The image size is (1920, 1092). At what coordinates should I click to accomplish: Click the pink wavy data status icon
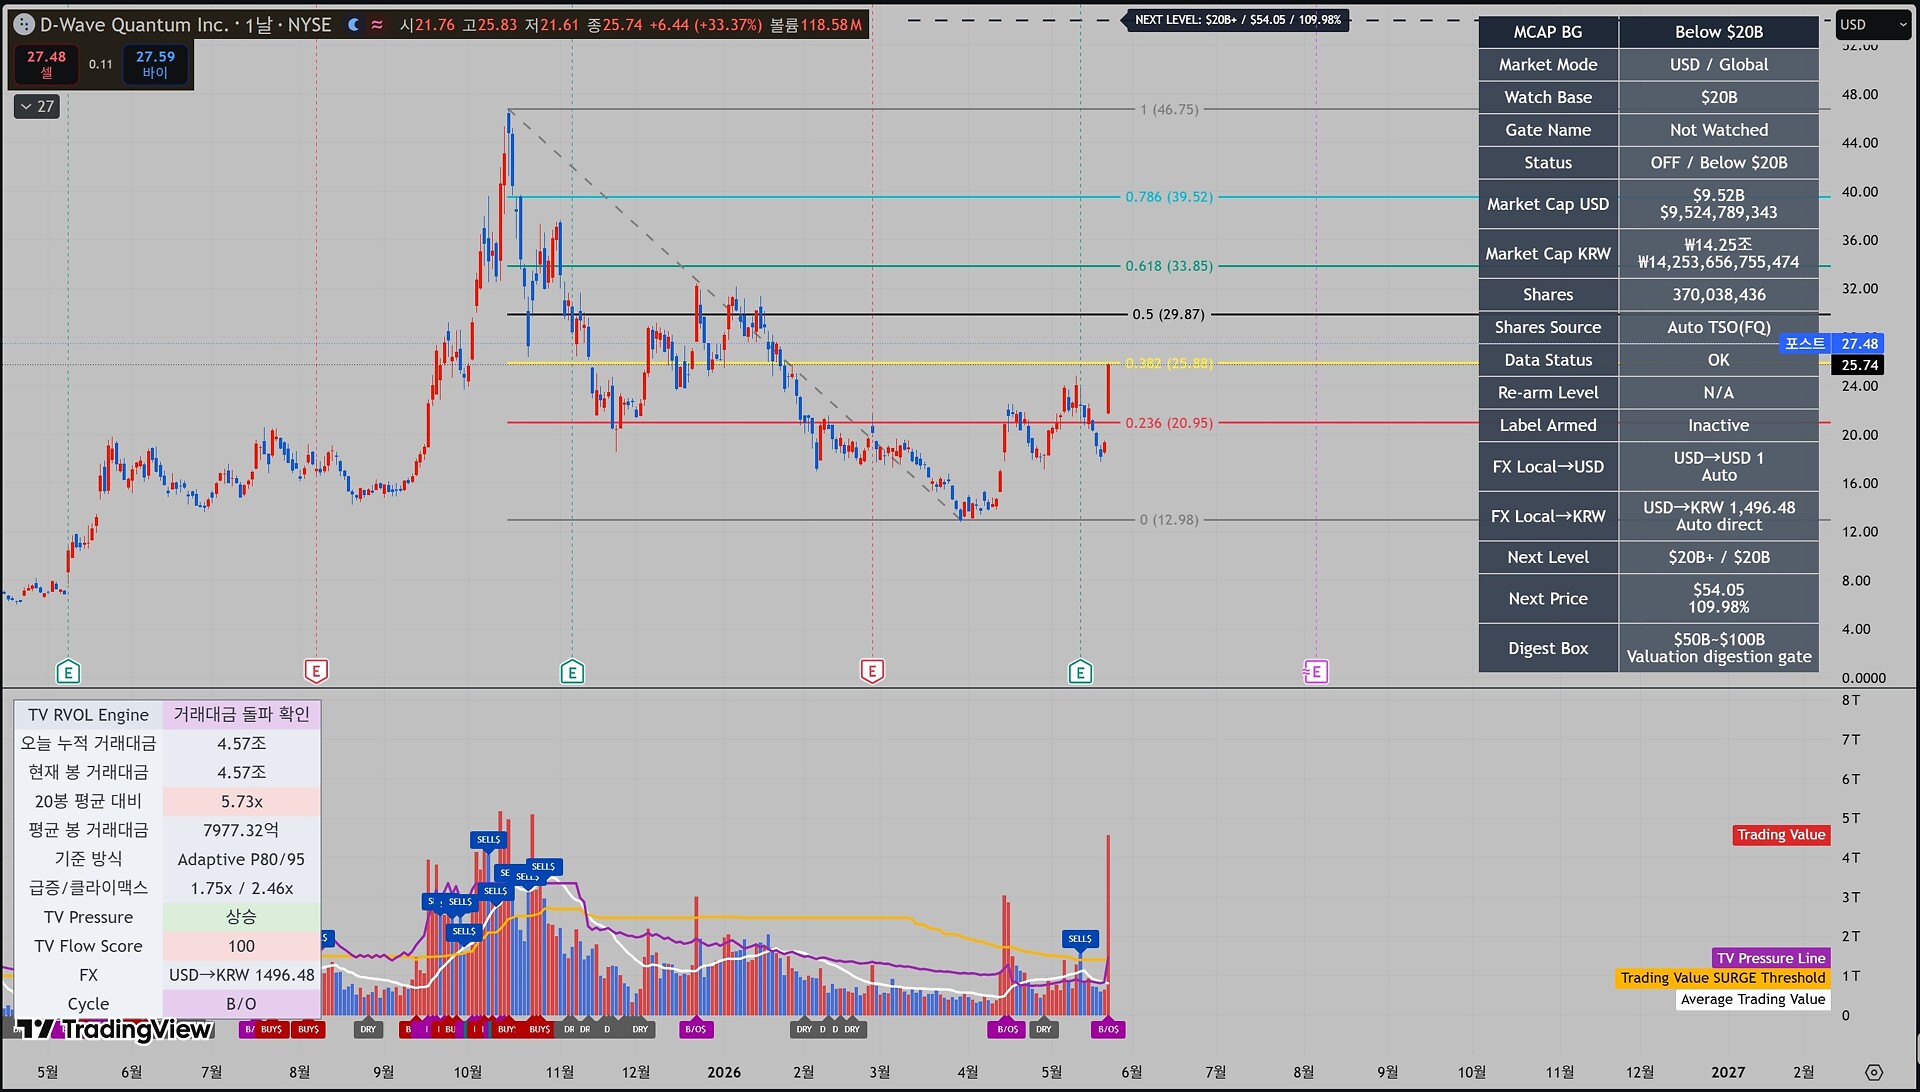(377, 25)
